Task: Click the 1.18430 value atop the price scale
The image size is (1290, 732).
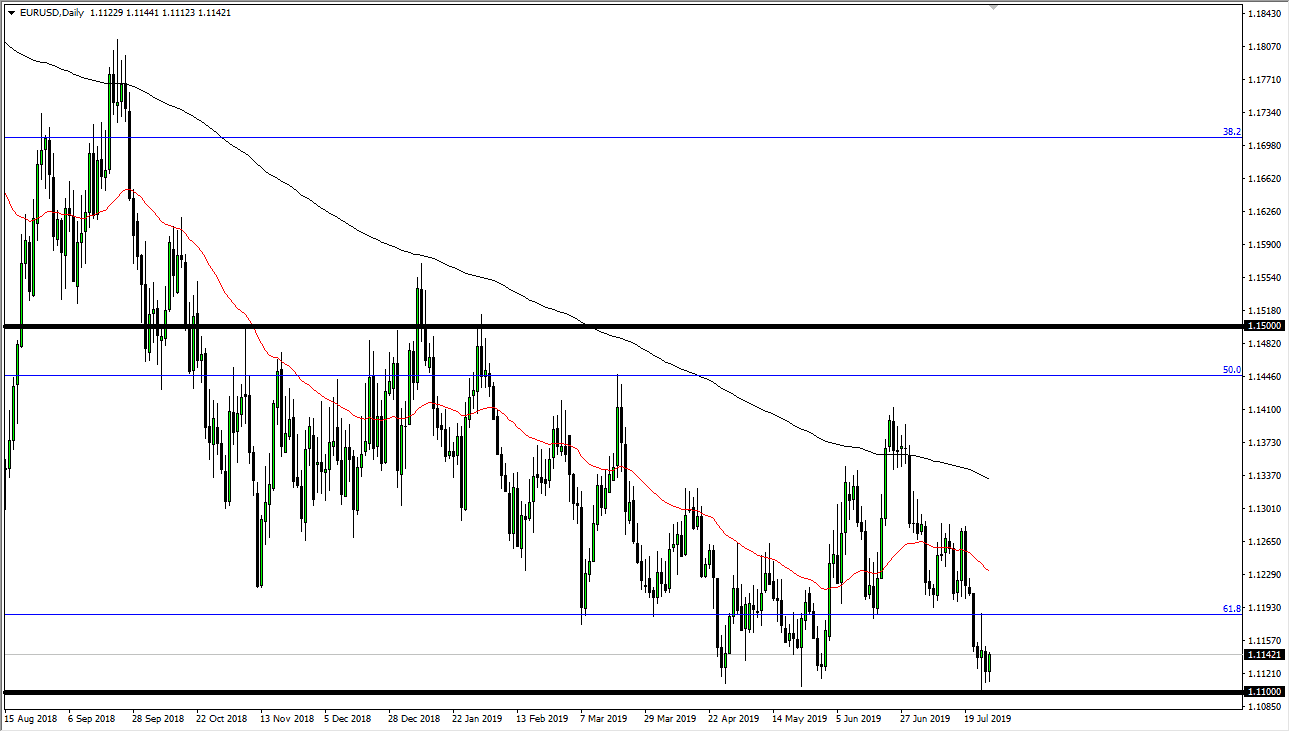Action: (x=1263, y=15)
